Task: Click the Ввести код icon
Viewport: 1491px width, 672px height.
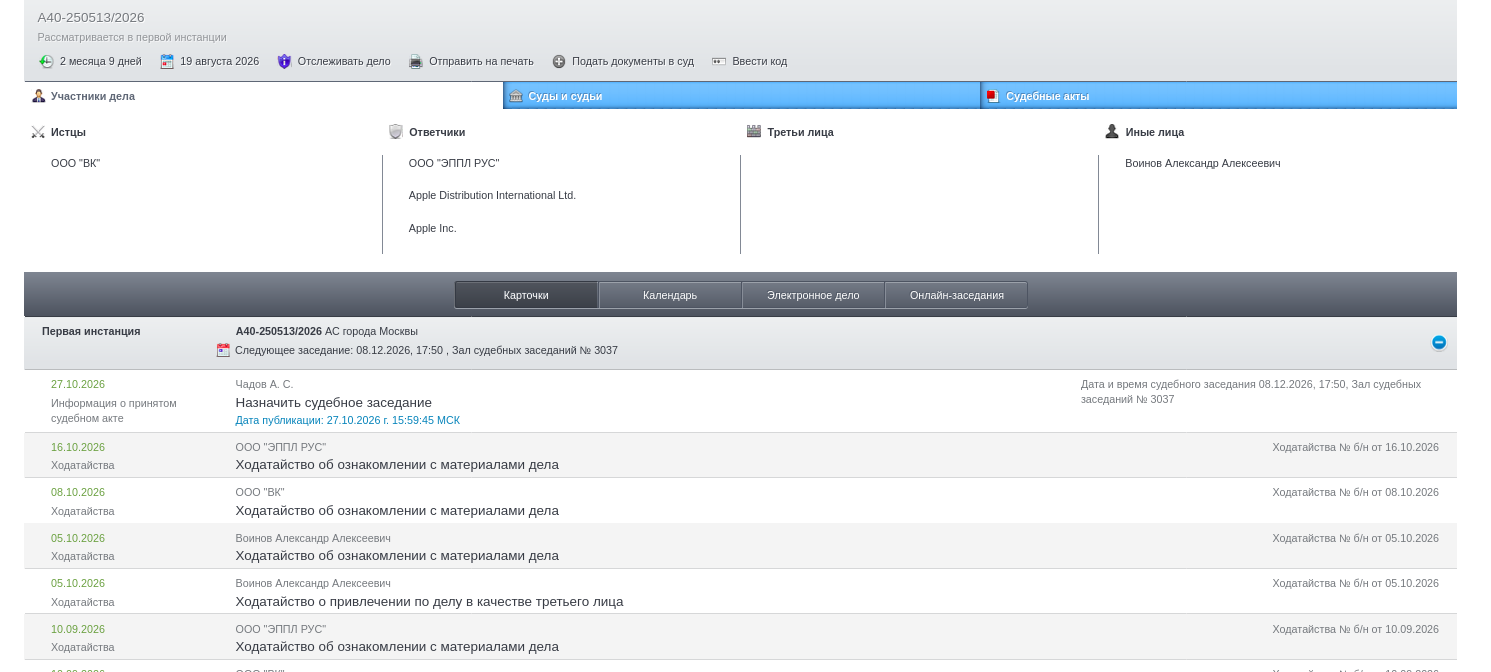Action: [719, 61]
